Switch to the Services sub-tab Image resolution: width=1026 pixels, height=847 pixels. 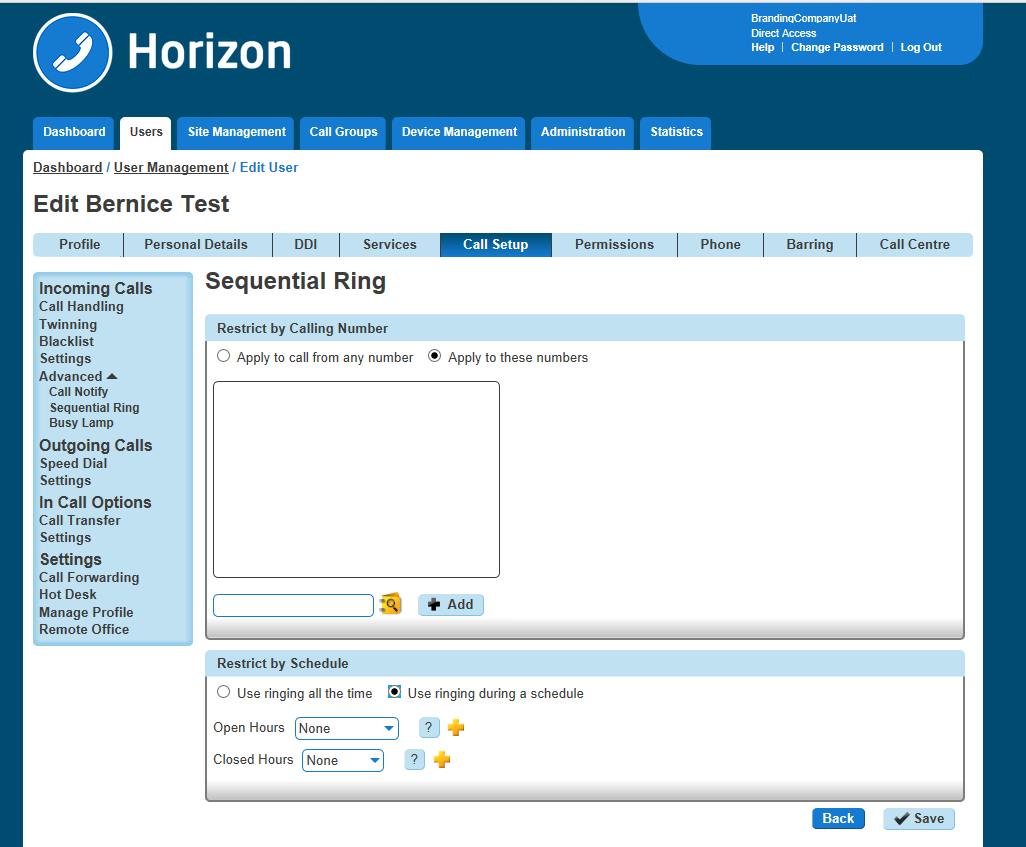(390, 245)
